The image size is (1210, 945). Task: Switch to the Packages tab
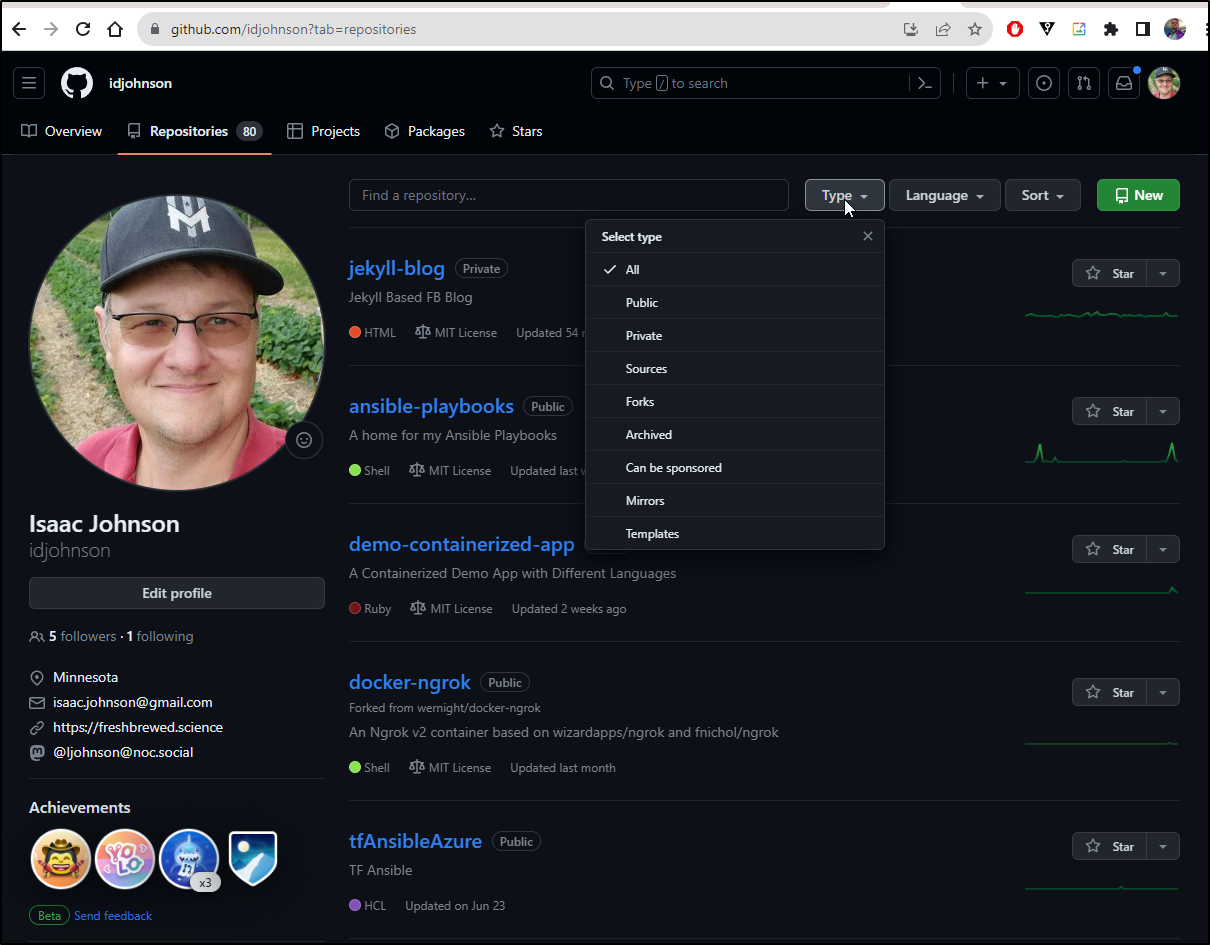[425, 131]
